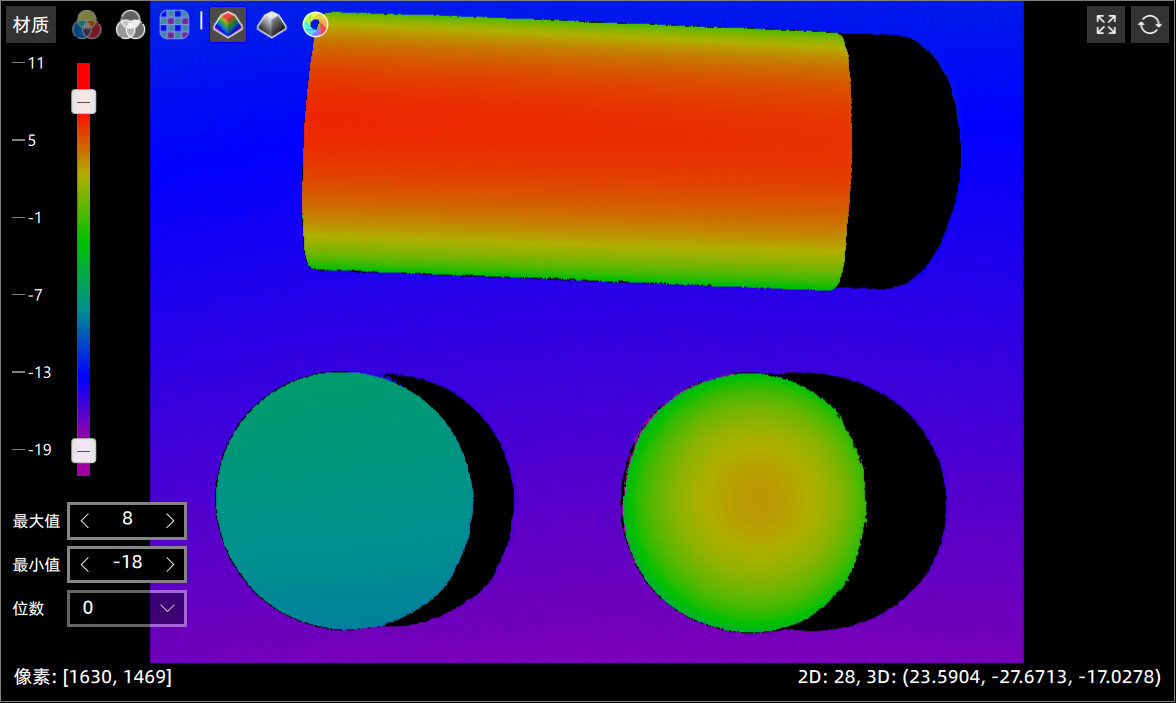Click the 最小值 value field showing -18
1176x703 pixels.
pos(127,565)
